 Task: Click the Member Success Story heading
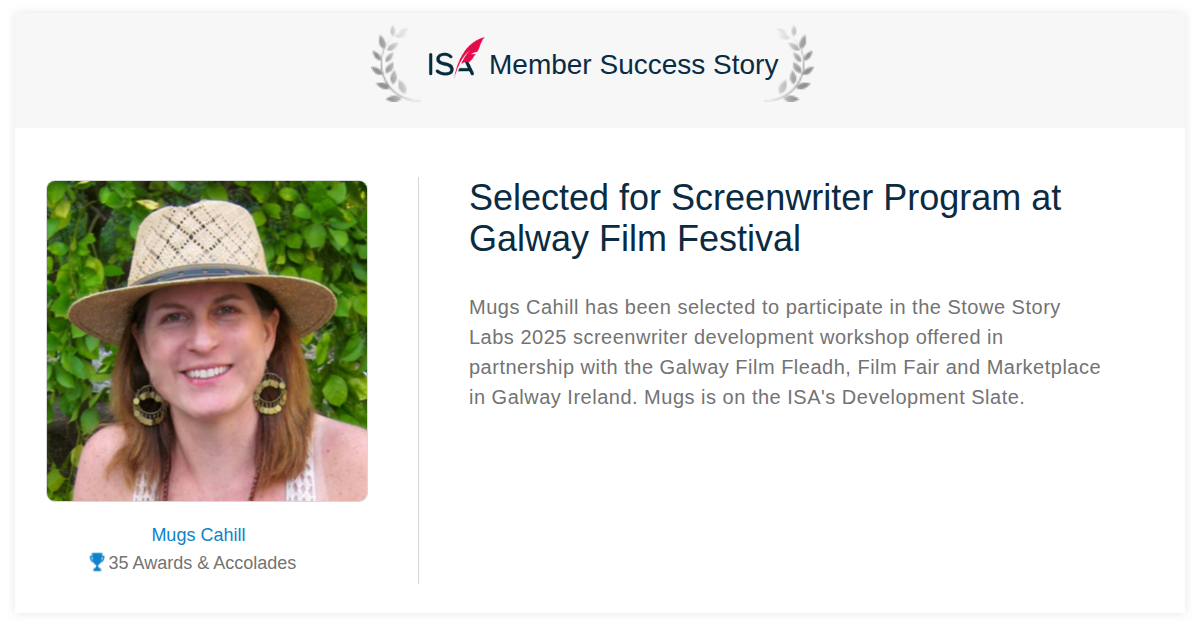[633, 65]
